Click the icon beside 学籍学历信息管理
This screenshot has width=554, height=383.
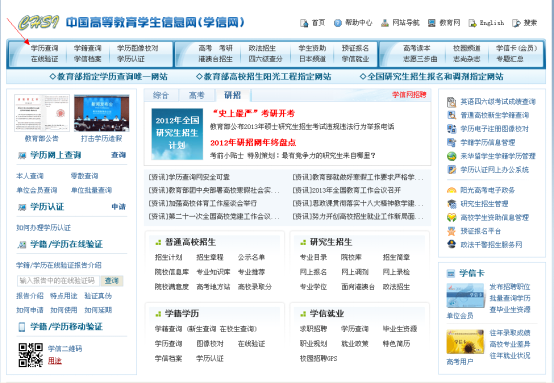(x=452, y=142)
